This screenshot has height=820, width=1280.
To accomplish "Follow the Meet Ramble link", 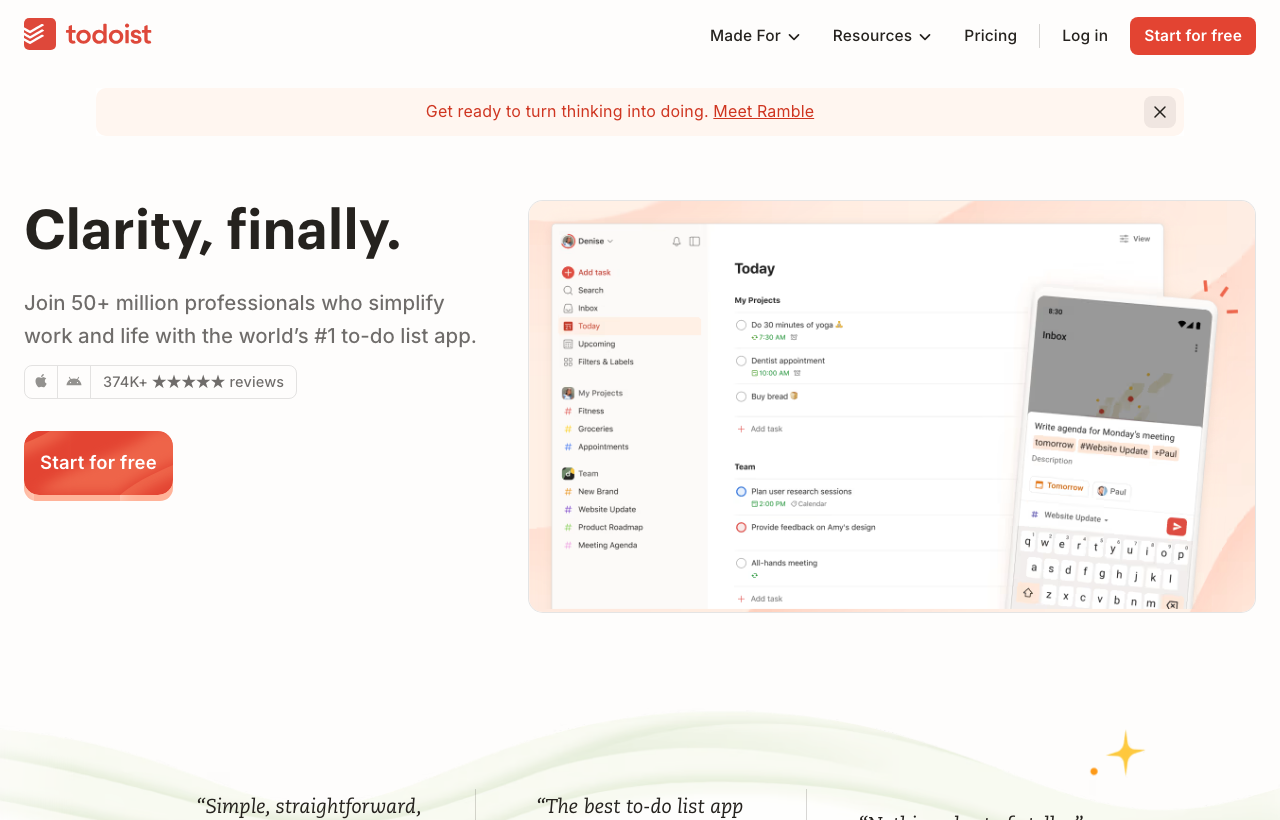I will click(763, 112).
